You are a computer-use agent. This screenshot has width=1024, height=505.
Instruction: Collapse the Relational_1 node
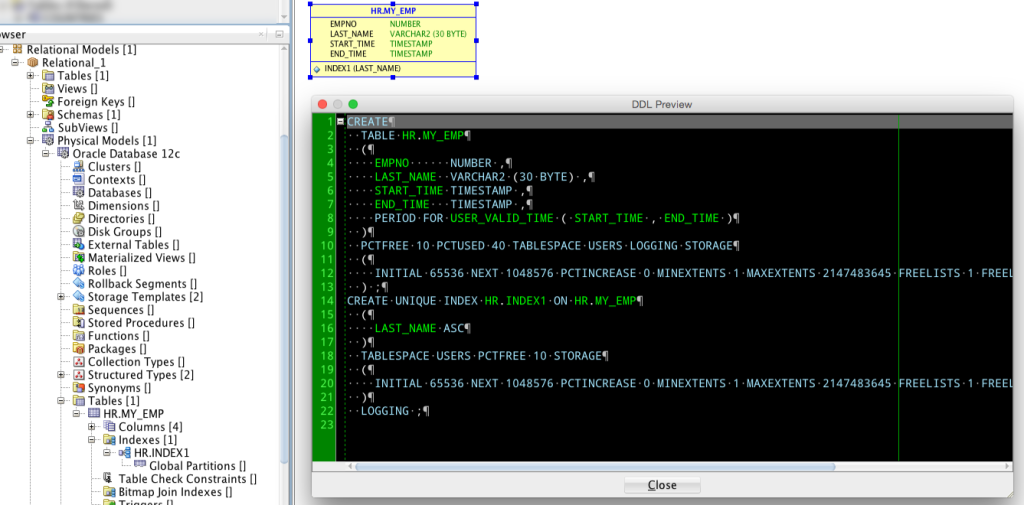pos(15,63)
